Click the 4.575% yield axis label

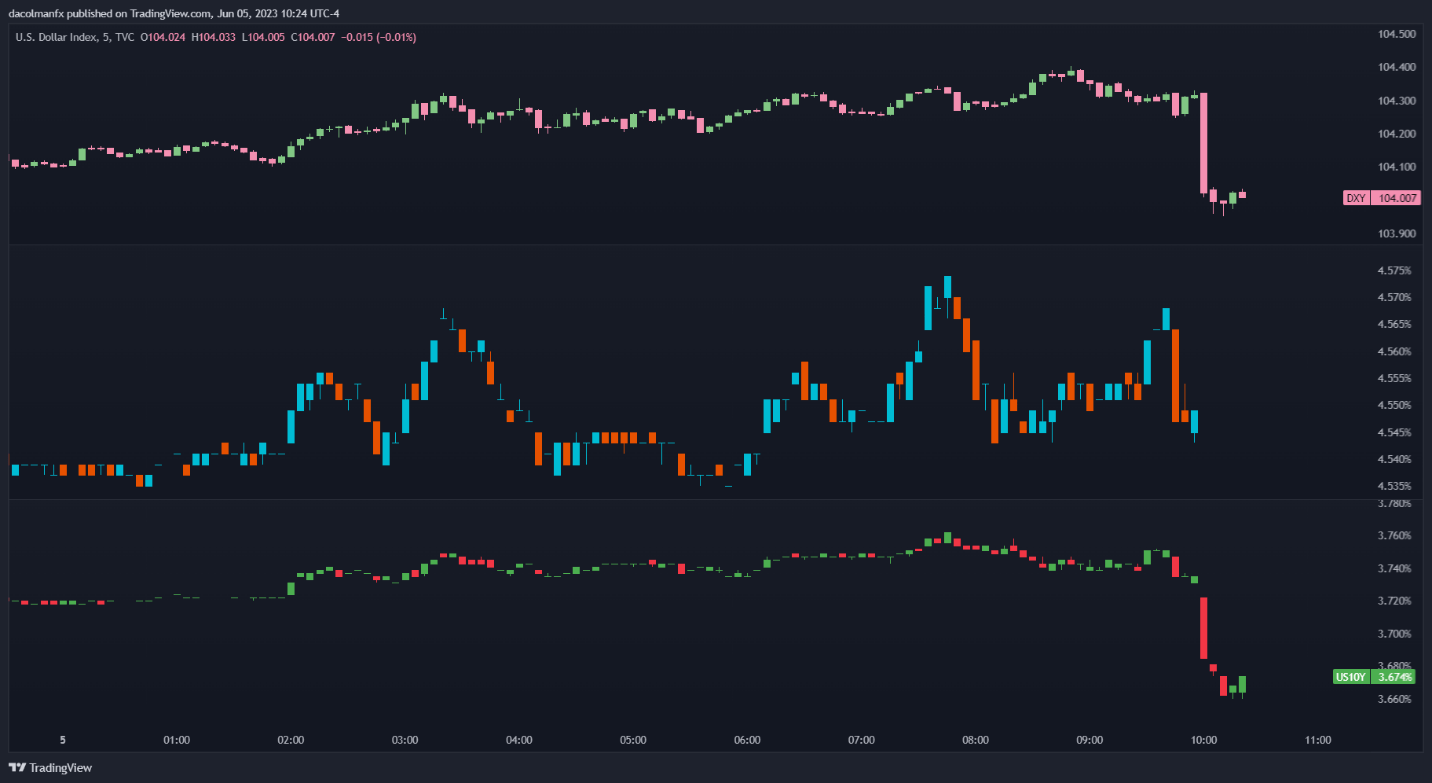1396,271
